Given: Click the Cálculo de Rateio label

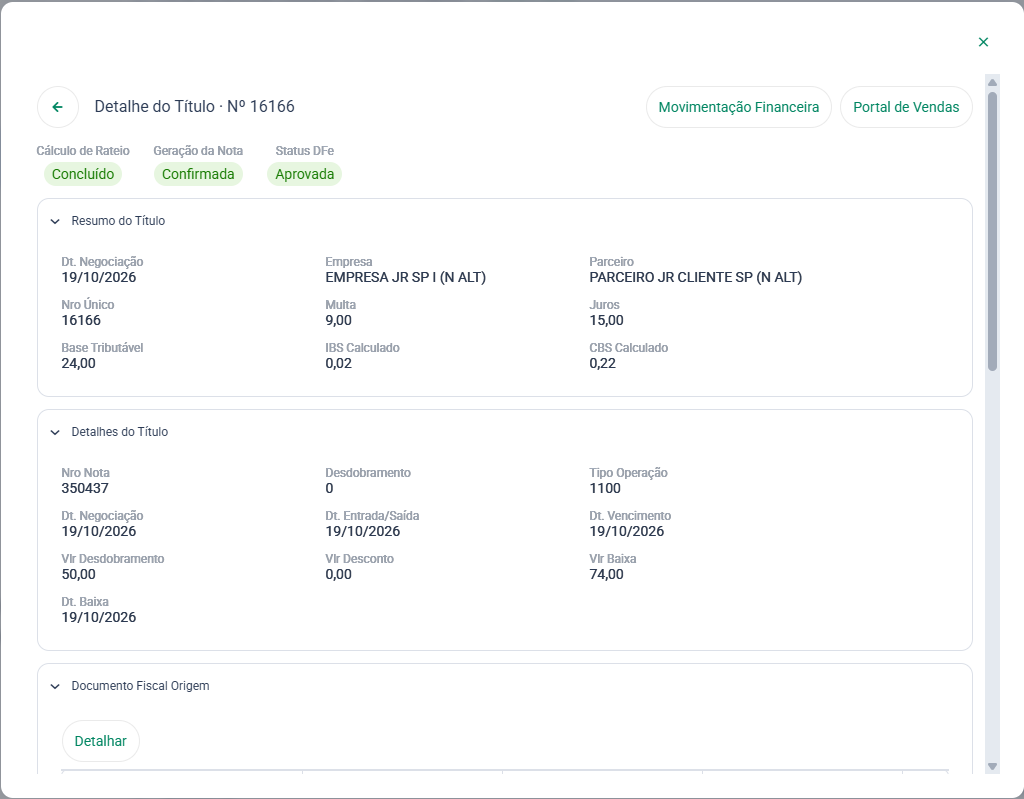Looking at the screenshot, I should (83, 151).
